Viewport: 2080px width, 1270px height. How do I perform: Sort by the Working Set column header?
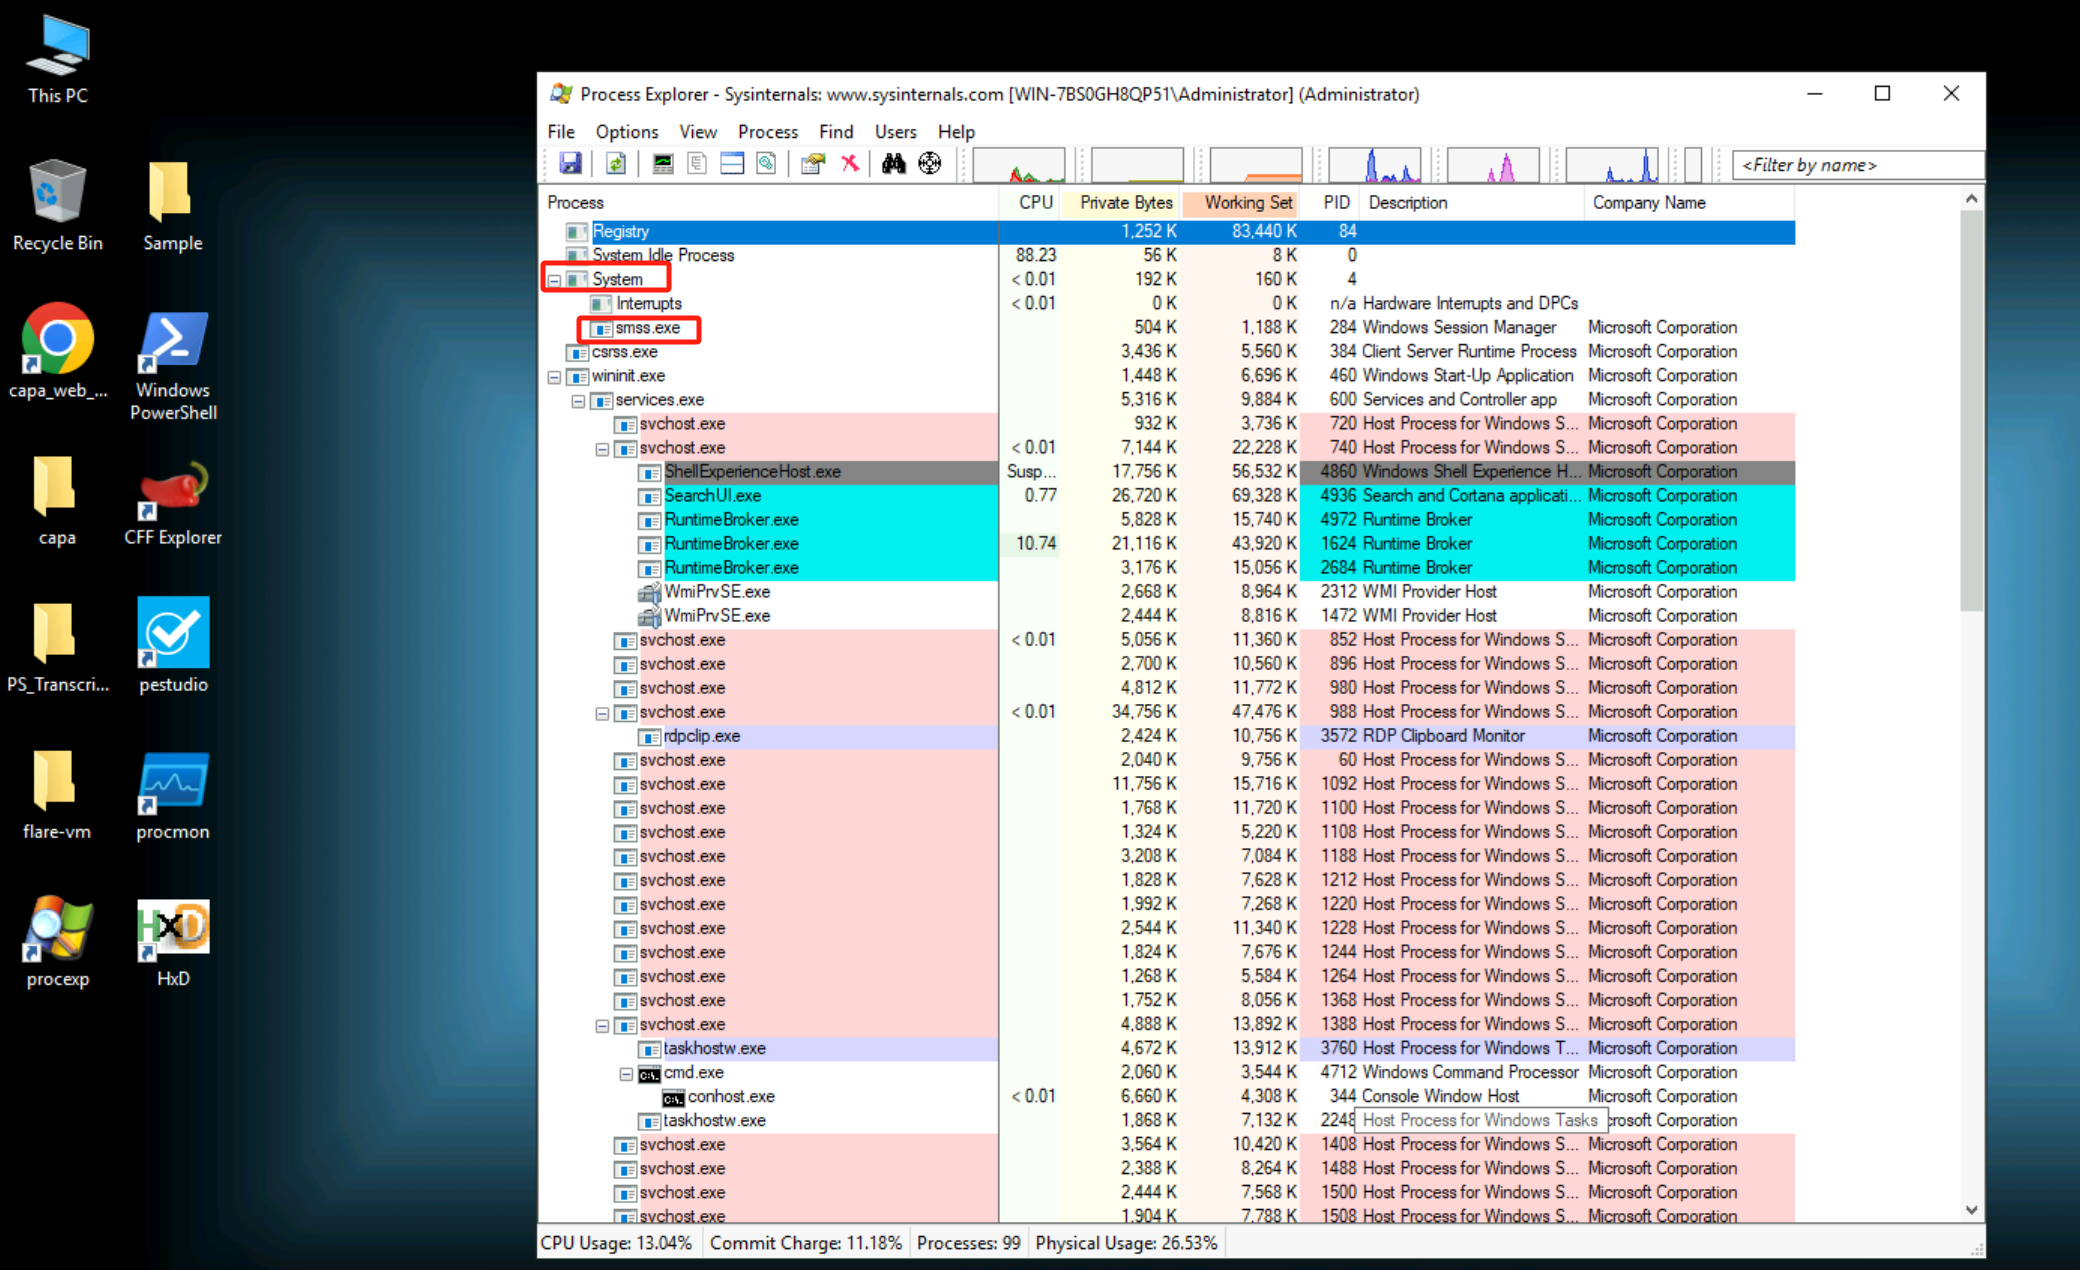pos(1247,203)
